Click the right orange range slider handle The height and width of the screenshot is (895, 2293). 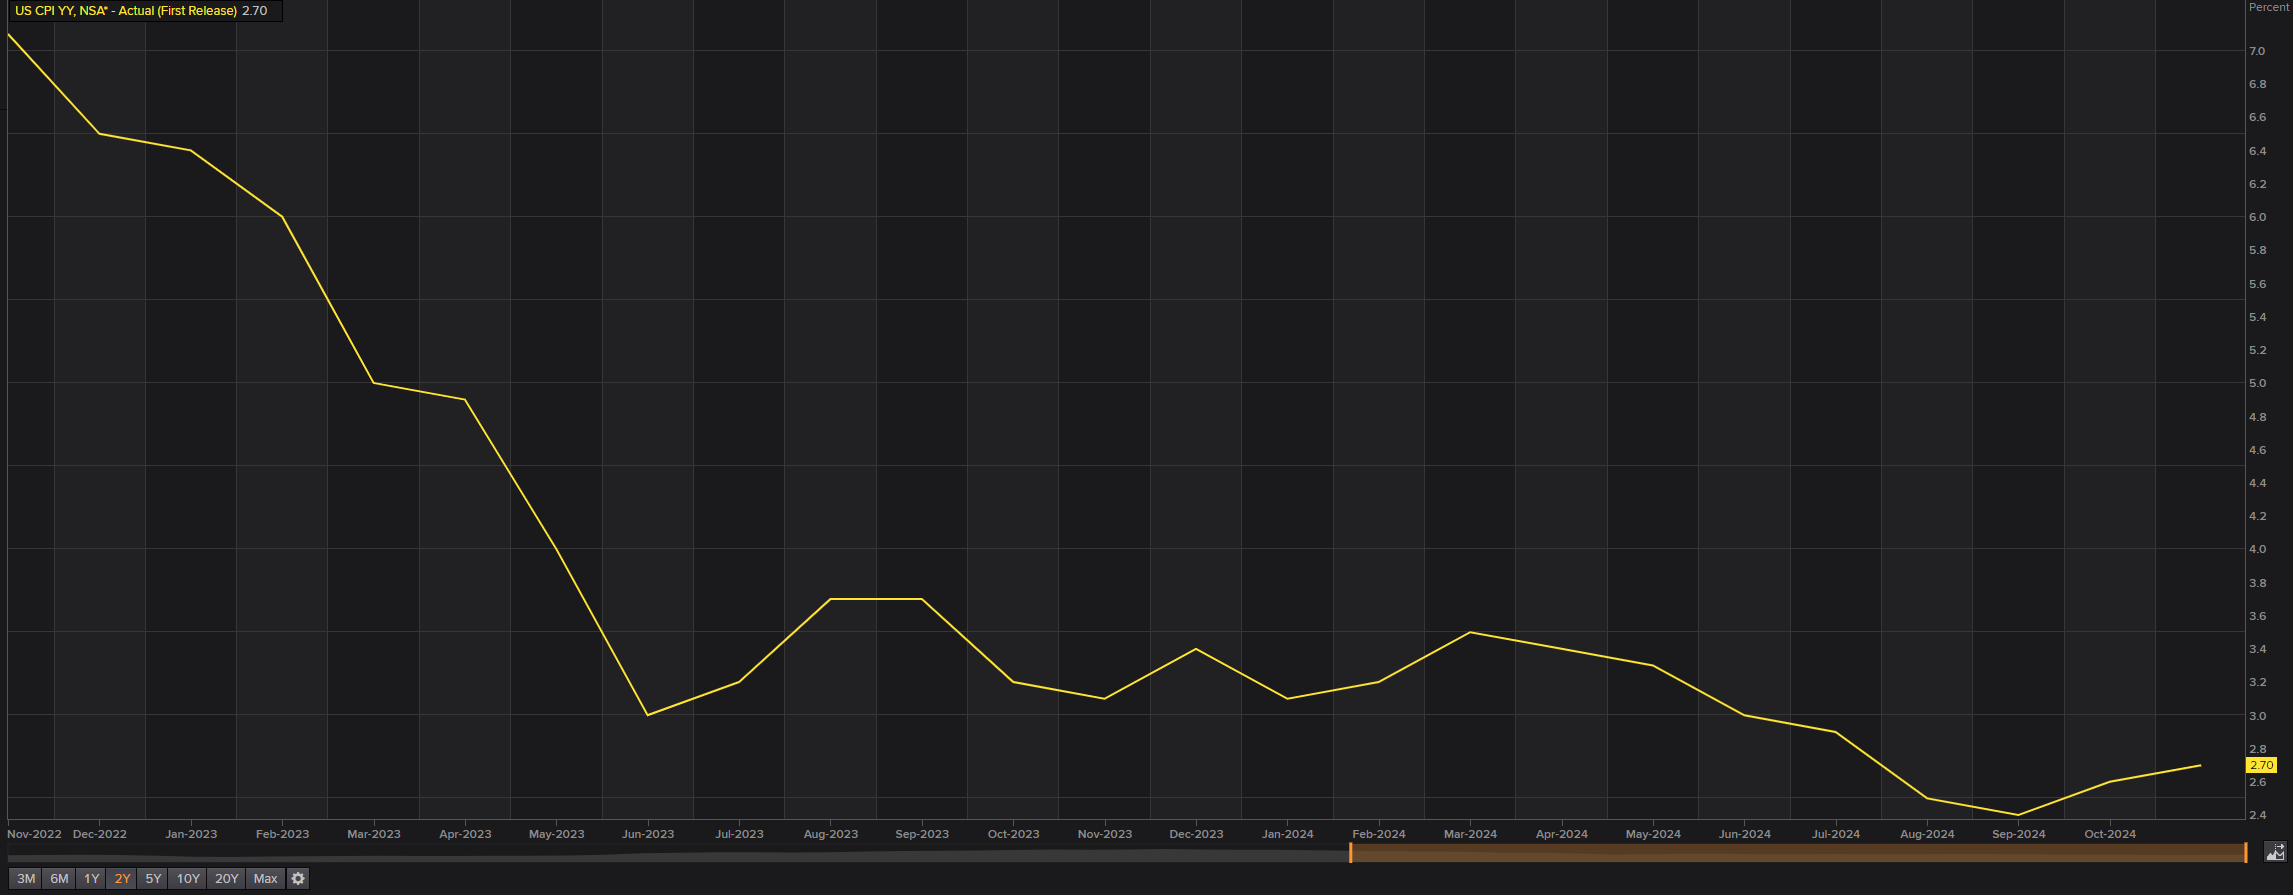point(2246,853)
